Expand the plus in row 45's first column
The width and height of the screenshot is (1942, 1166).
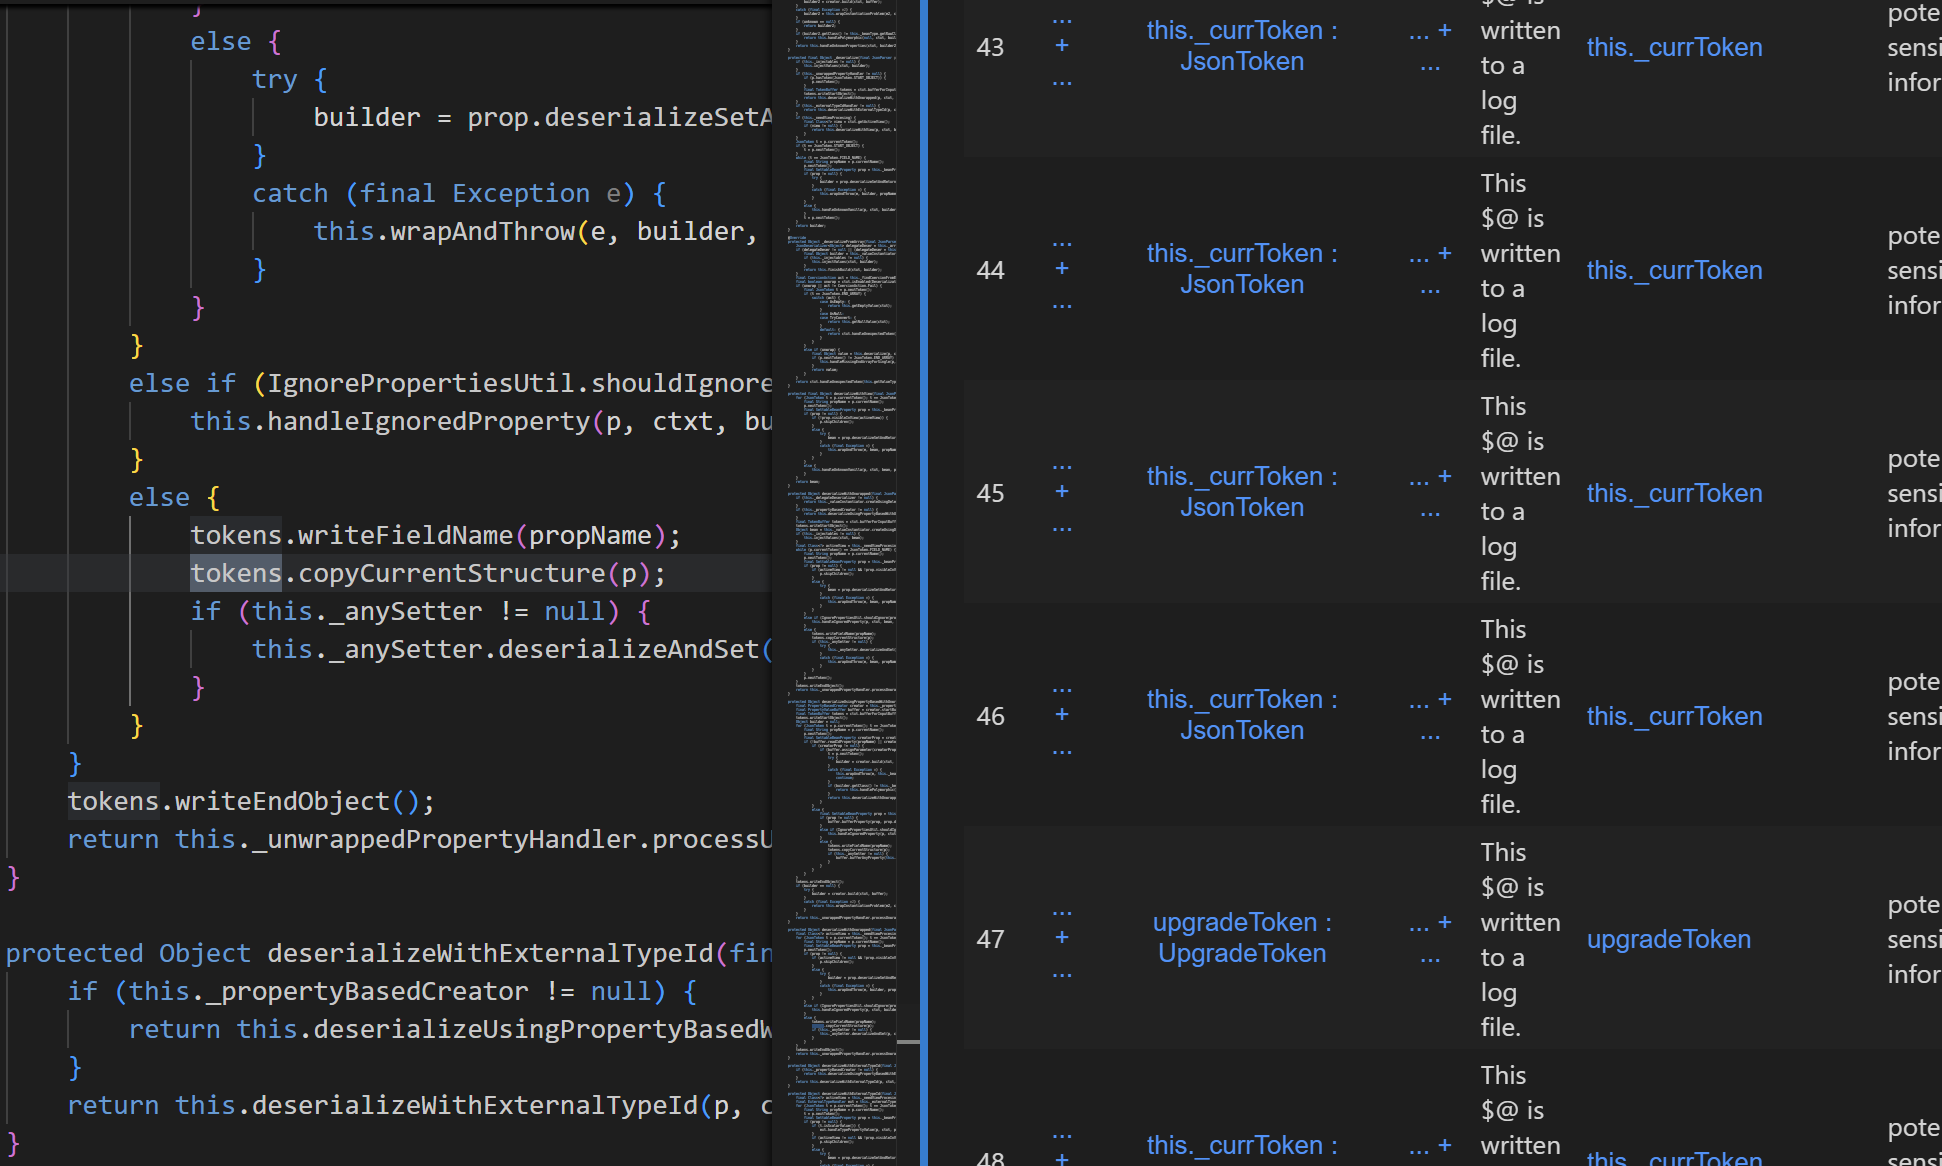tap(1062, 492)
